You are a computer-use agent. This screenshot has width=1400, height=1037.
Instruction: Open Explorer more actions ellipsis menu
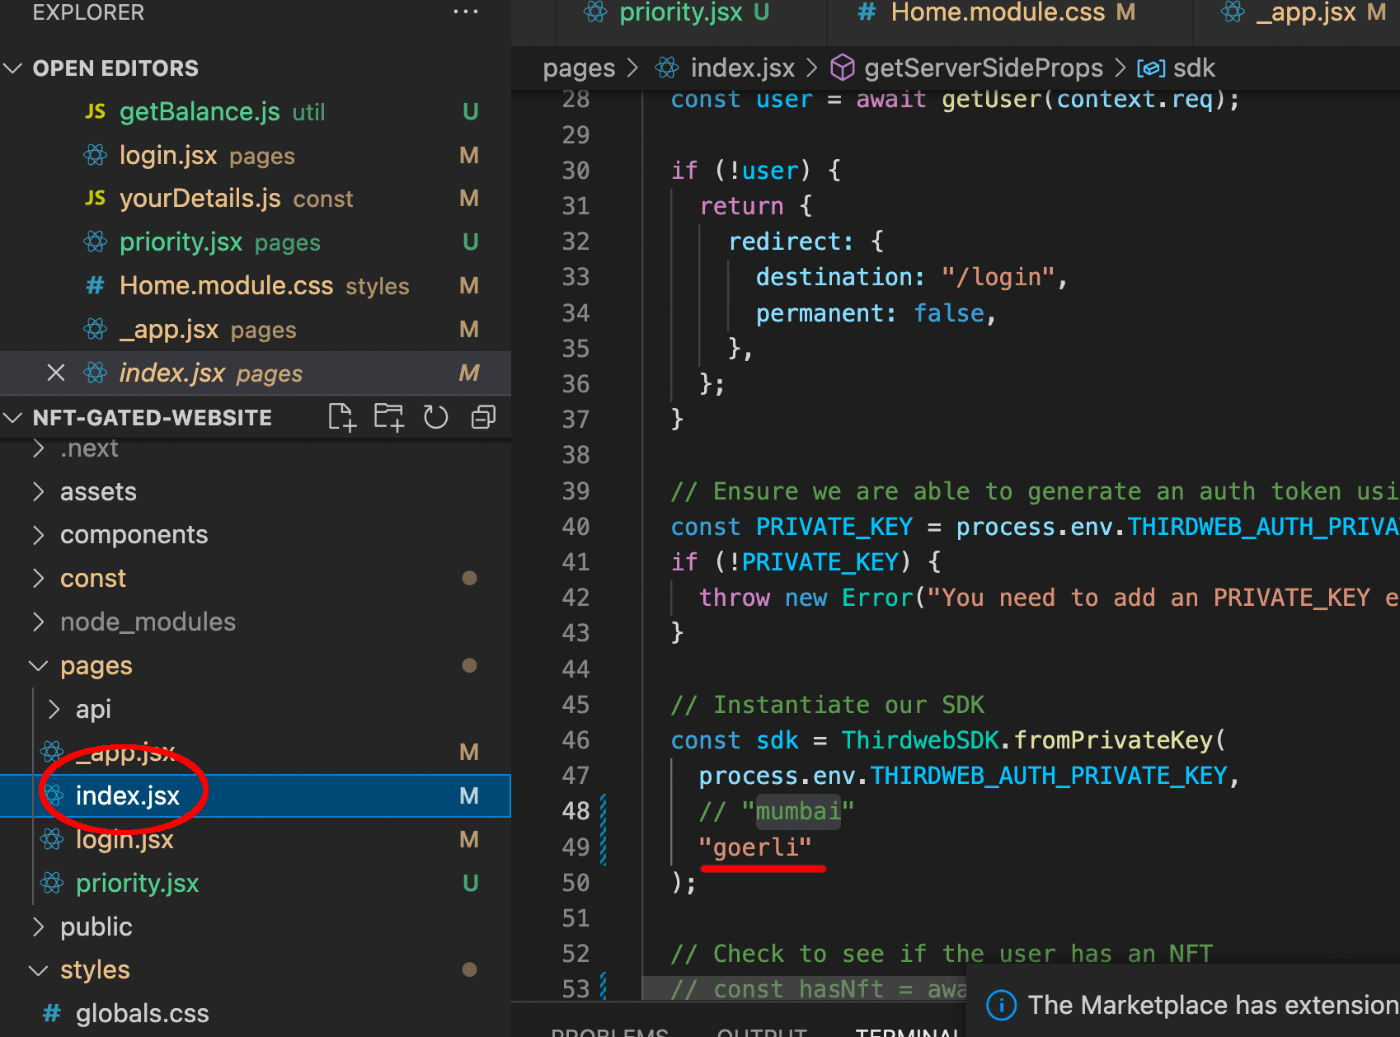[465, 12]
